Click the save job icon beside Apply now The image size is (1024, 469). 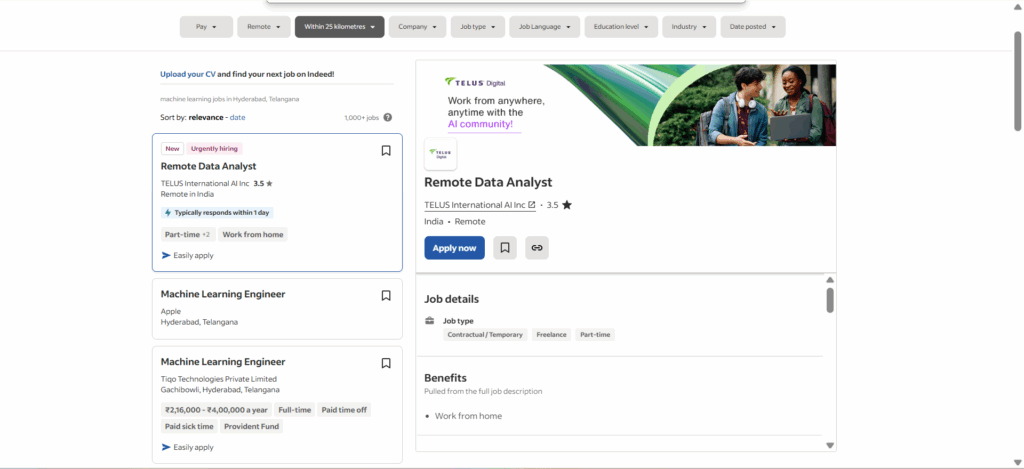505,248
